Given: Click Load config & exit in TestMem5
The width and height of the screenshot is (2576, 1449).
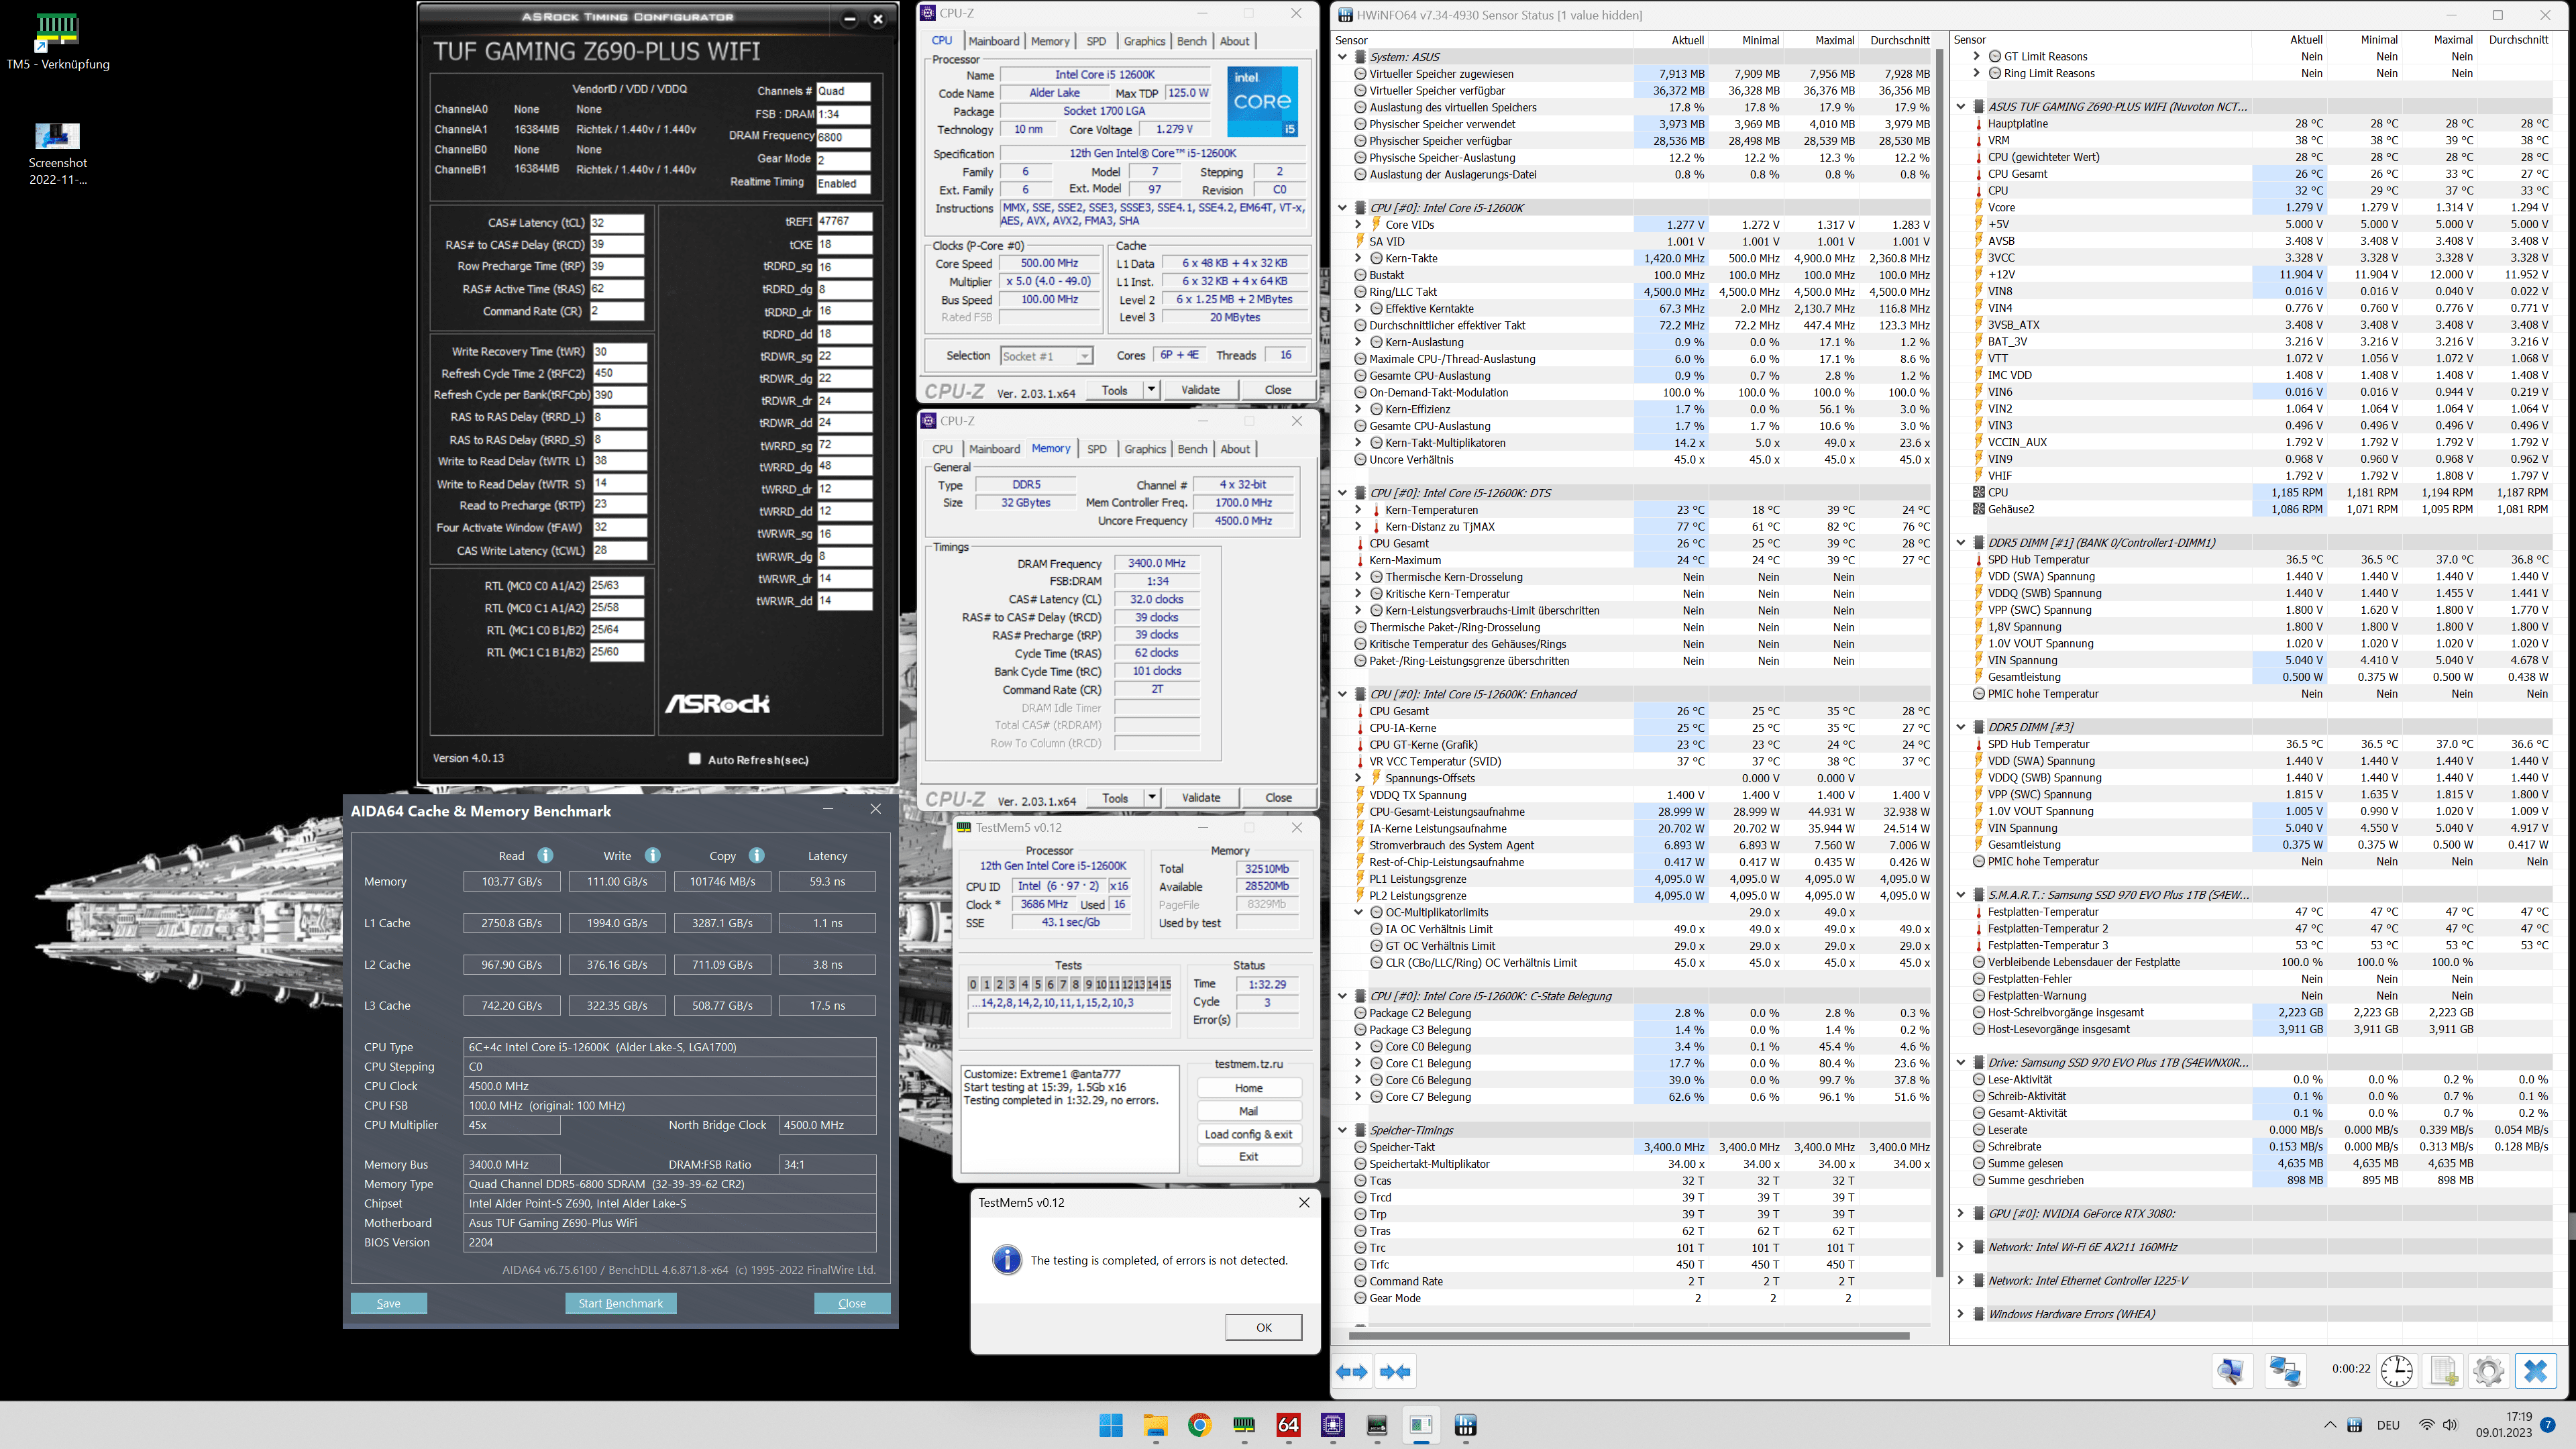Looking at the screenshot, I should coord(1249,1134).
